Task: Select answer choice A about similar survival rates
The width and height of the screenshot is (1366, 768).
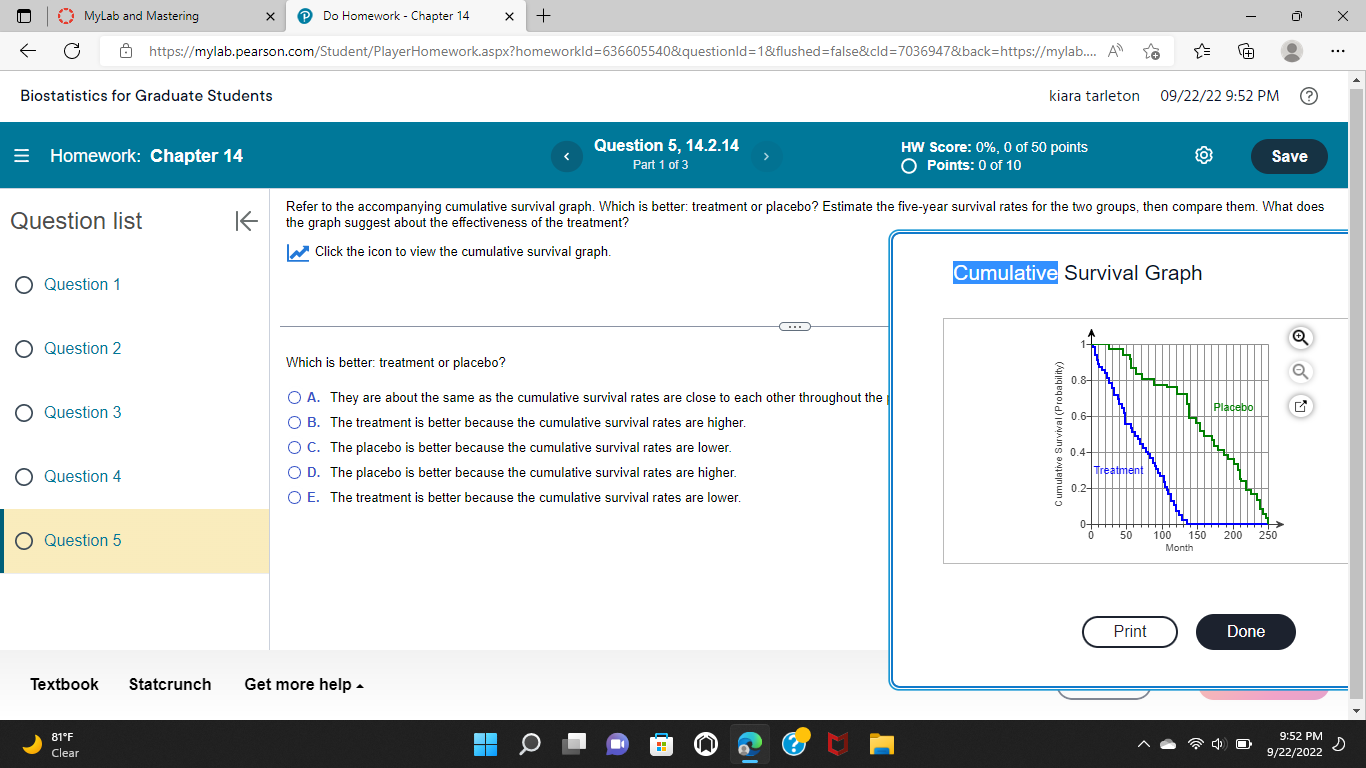Action: coord(295,397)
